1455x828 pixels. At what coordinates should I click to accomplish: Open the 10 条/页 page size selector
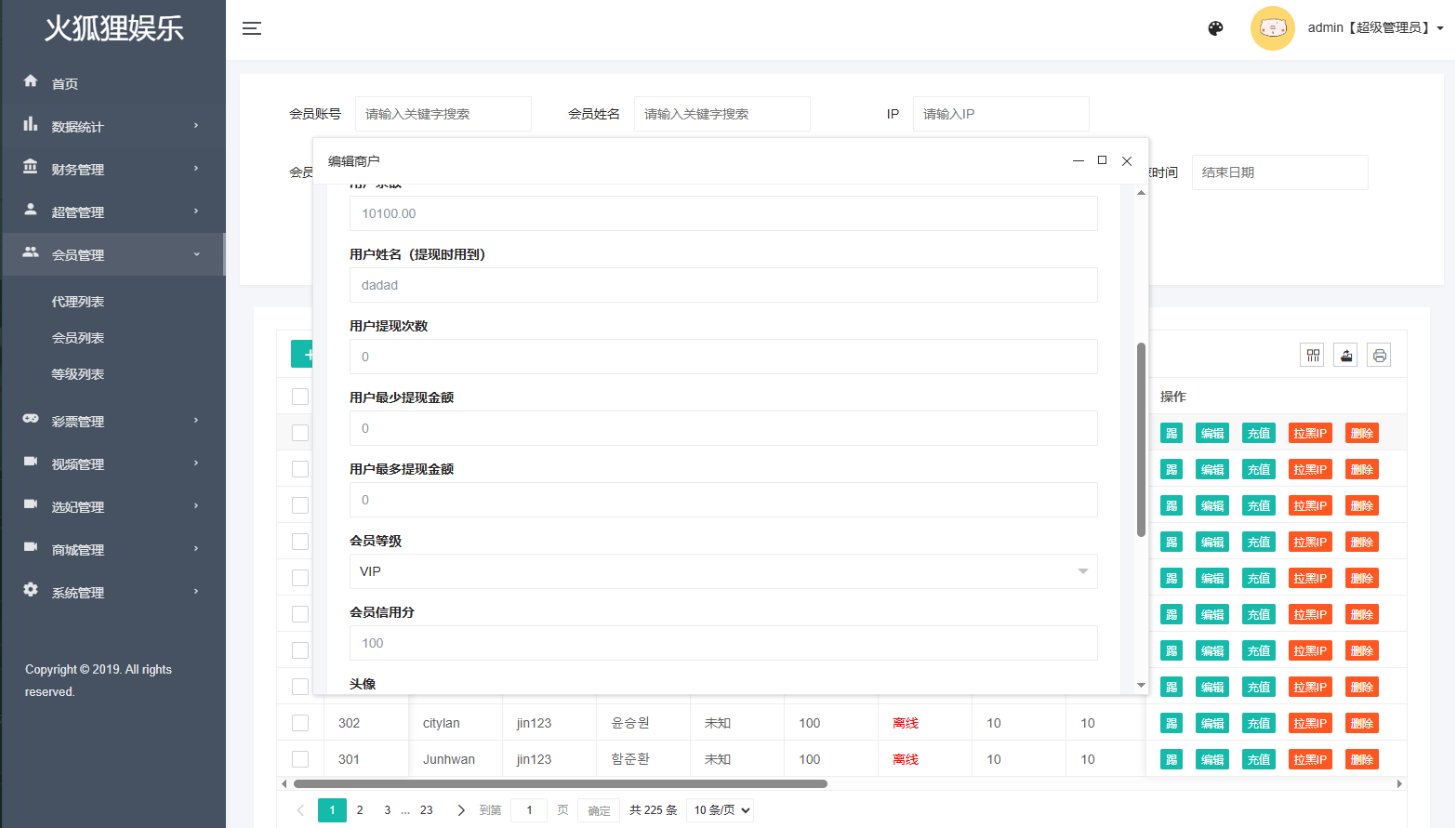point(720,810)
